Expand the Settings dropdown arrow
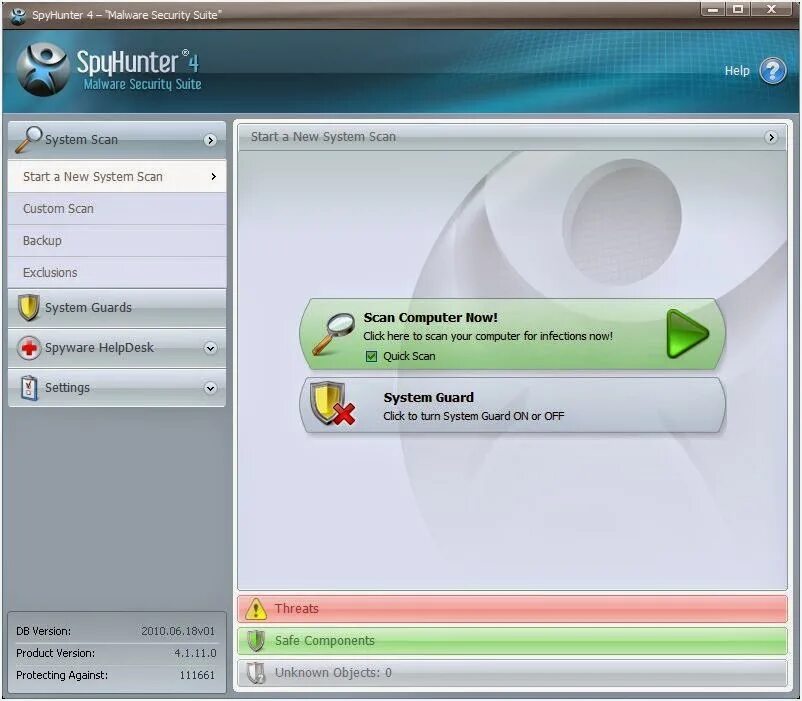This screenshot has width=802, height=701. point(210,389)
